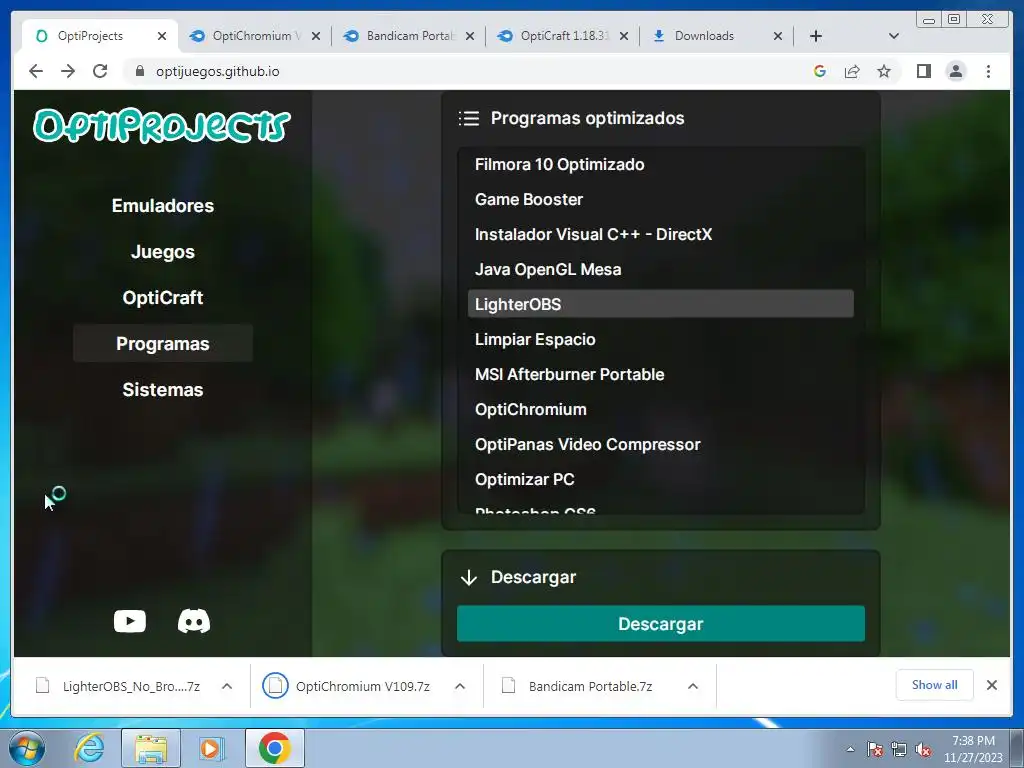Close the downloads shelf with X

[992, 685]
